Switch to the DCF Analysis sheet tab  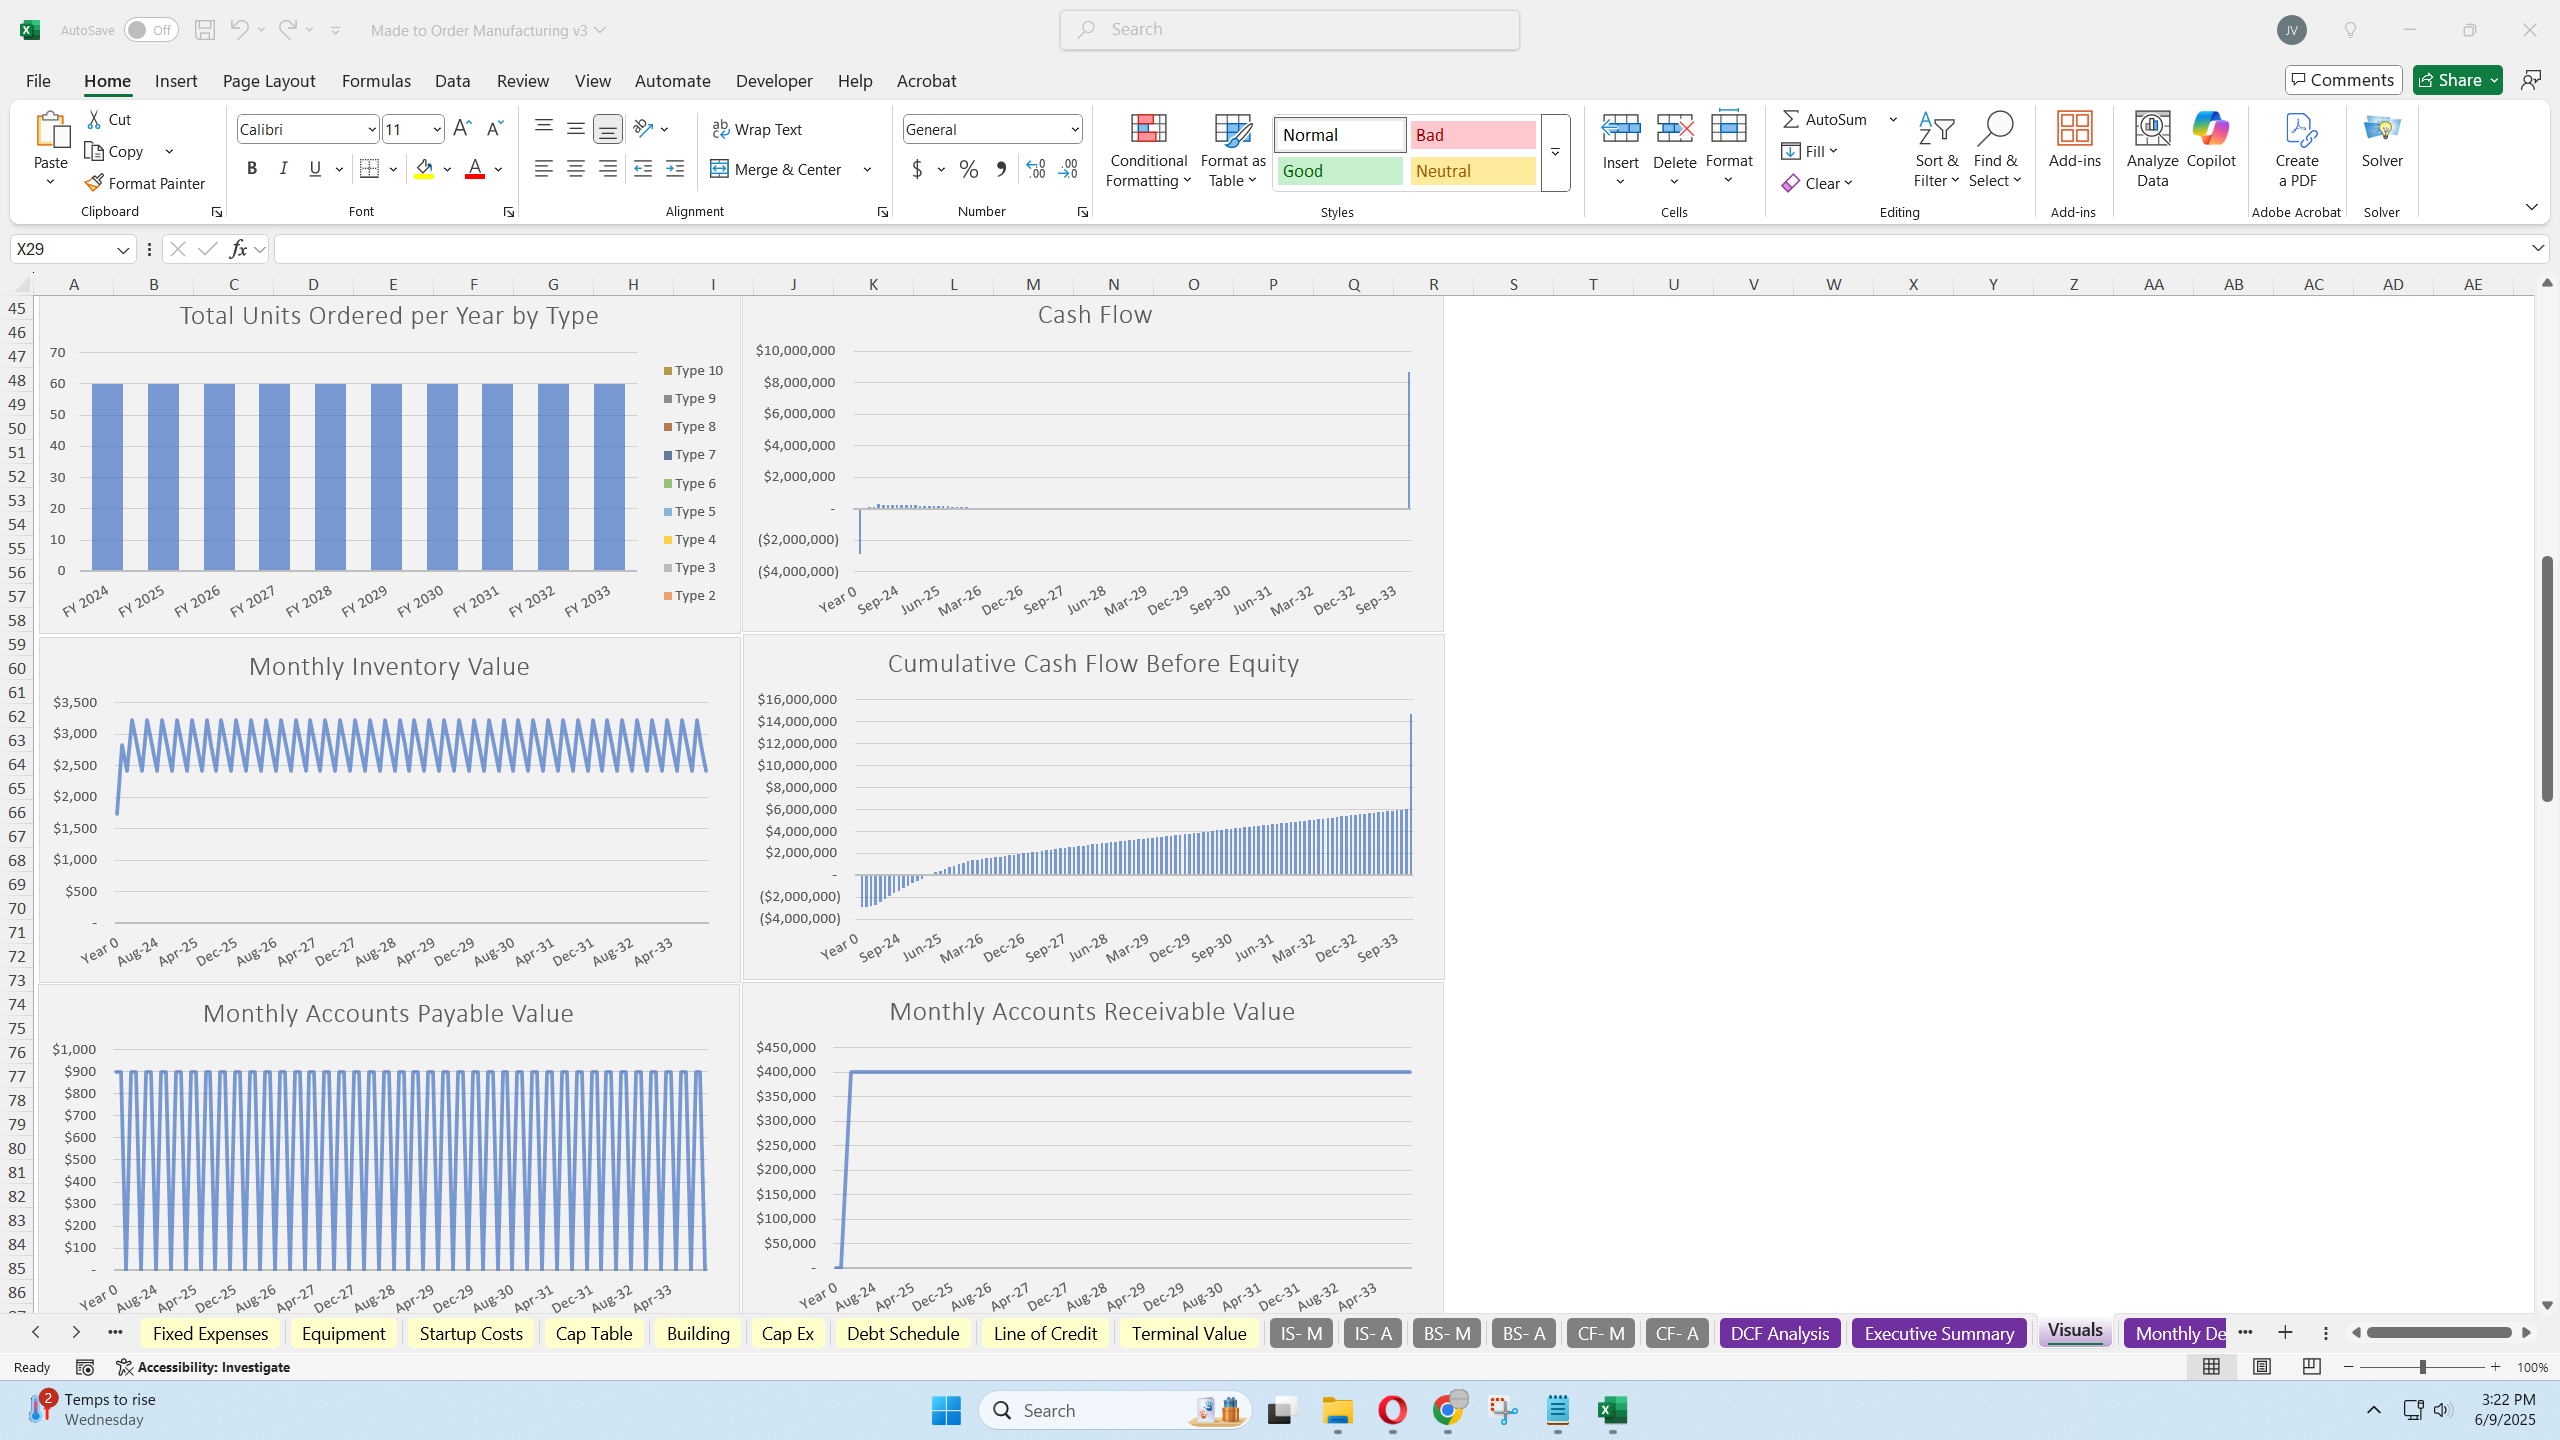tap(1779, 1333)
